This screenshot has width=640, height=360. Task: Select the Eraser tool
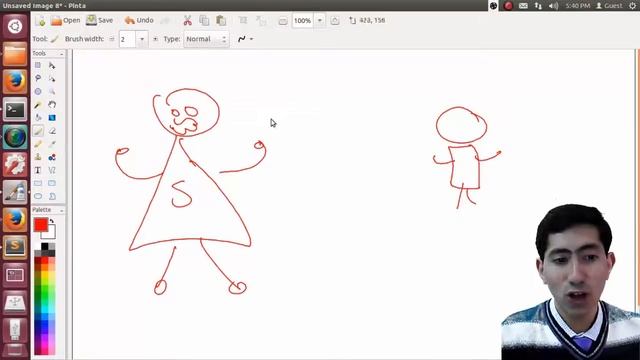52,131
